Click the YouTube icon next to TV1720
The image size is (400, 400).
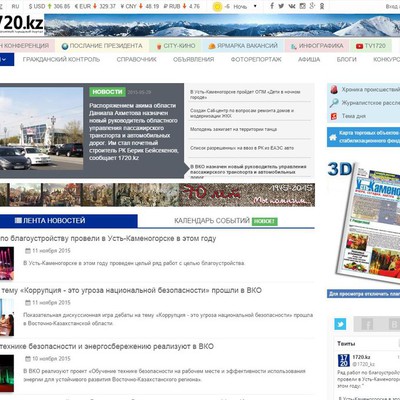pos(359,46)
